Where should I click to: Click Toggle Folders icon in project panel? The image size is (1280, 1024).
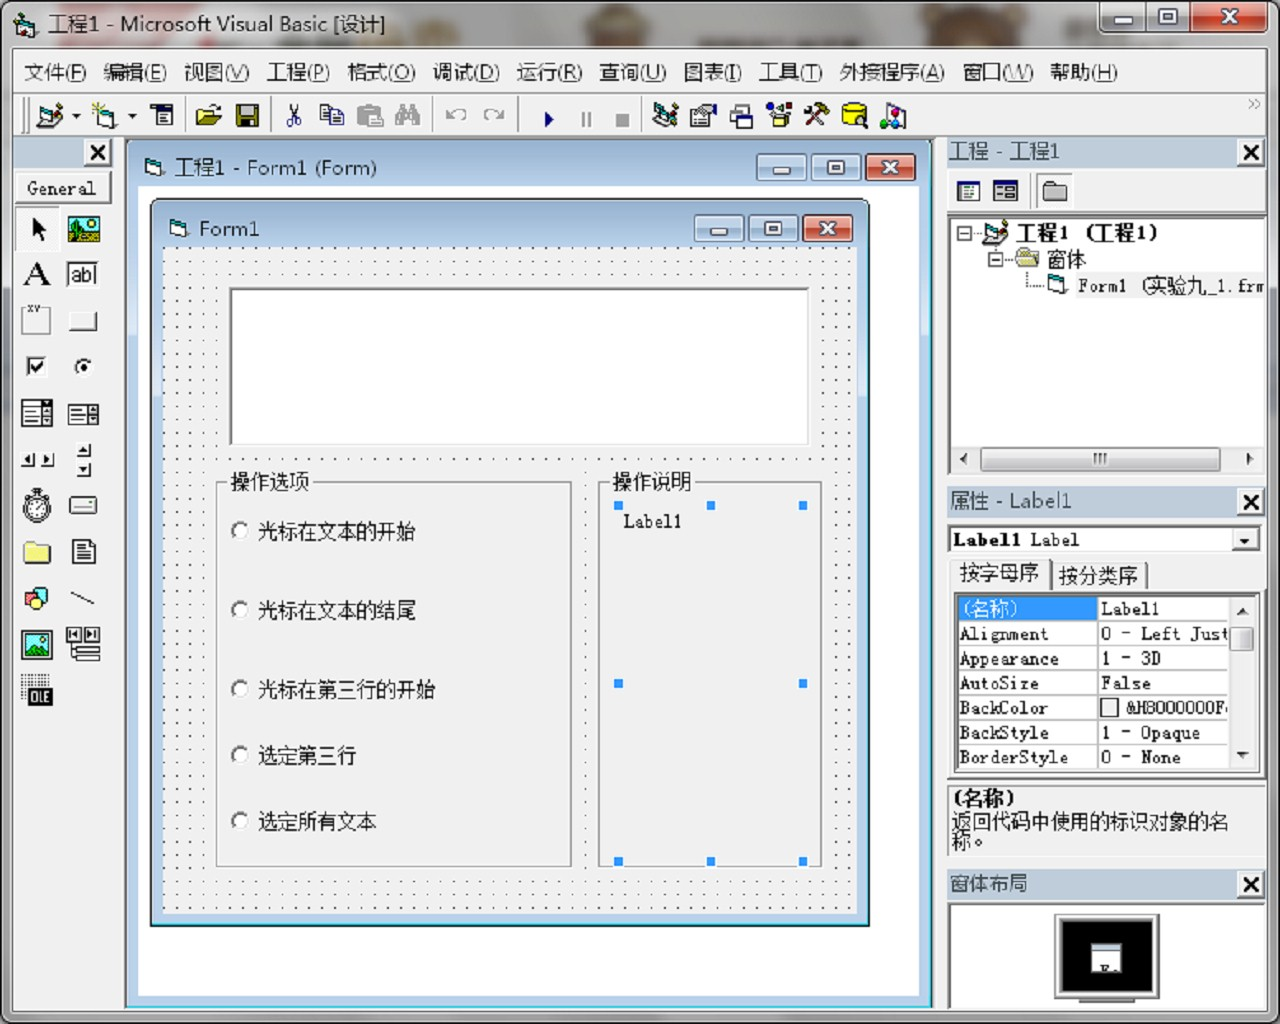[x=1055, y=190]
